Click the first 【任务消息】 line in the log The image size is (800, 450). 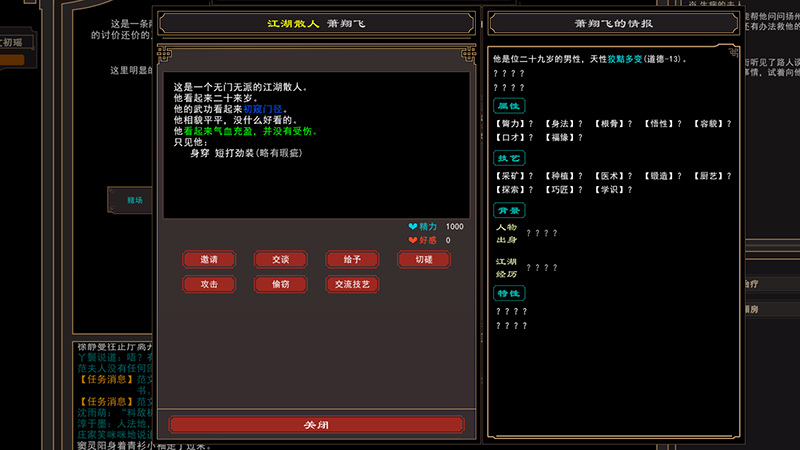115,379
